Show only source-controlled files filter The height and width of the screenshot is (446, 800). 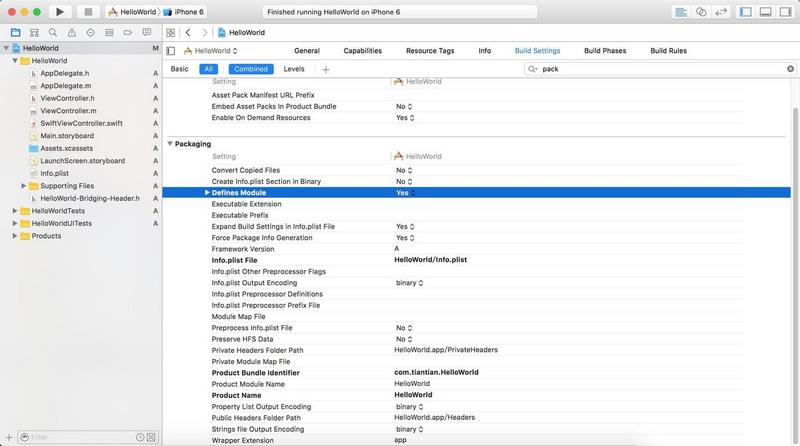click(x=151, y=437)
